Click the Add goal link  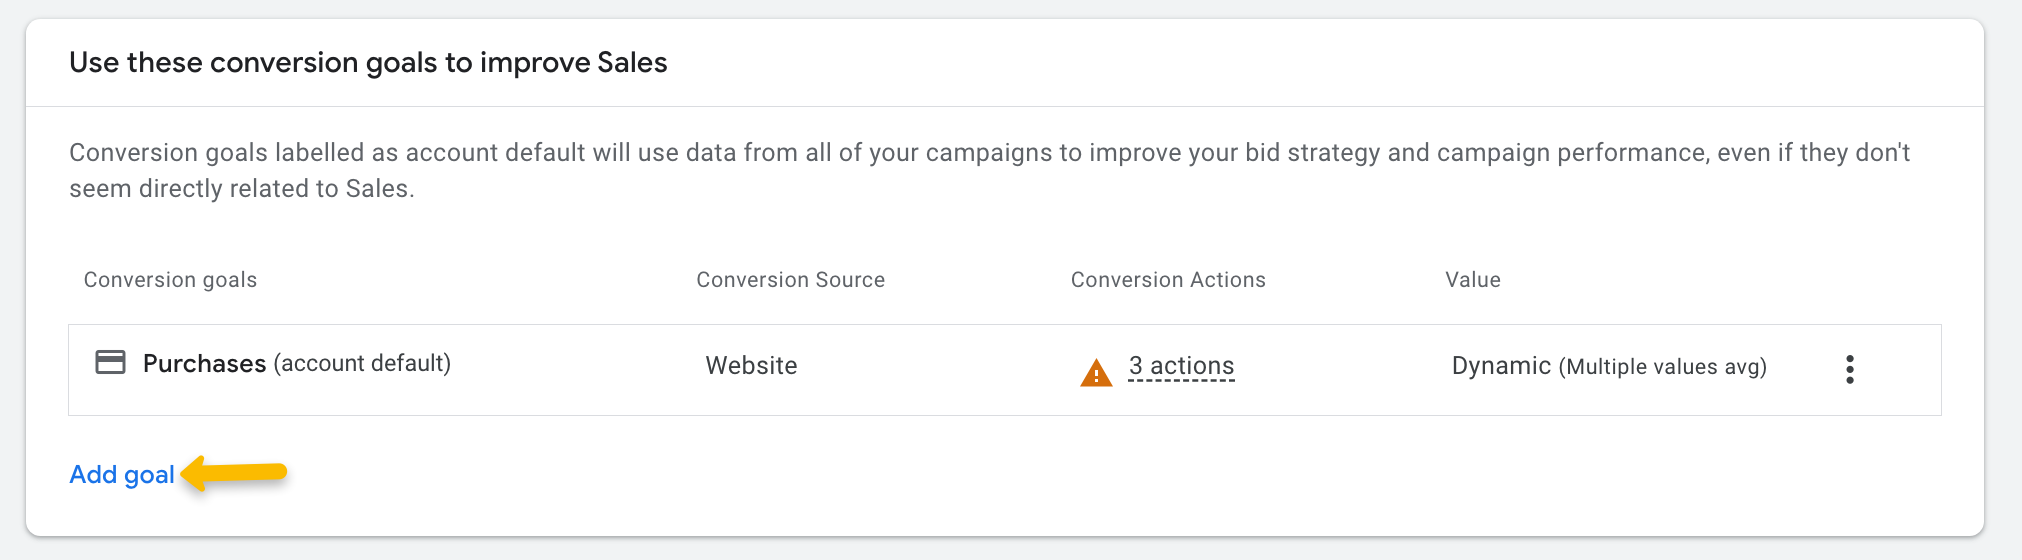click(x=122, y=475)
